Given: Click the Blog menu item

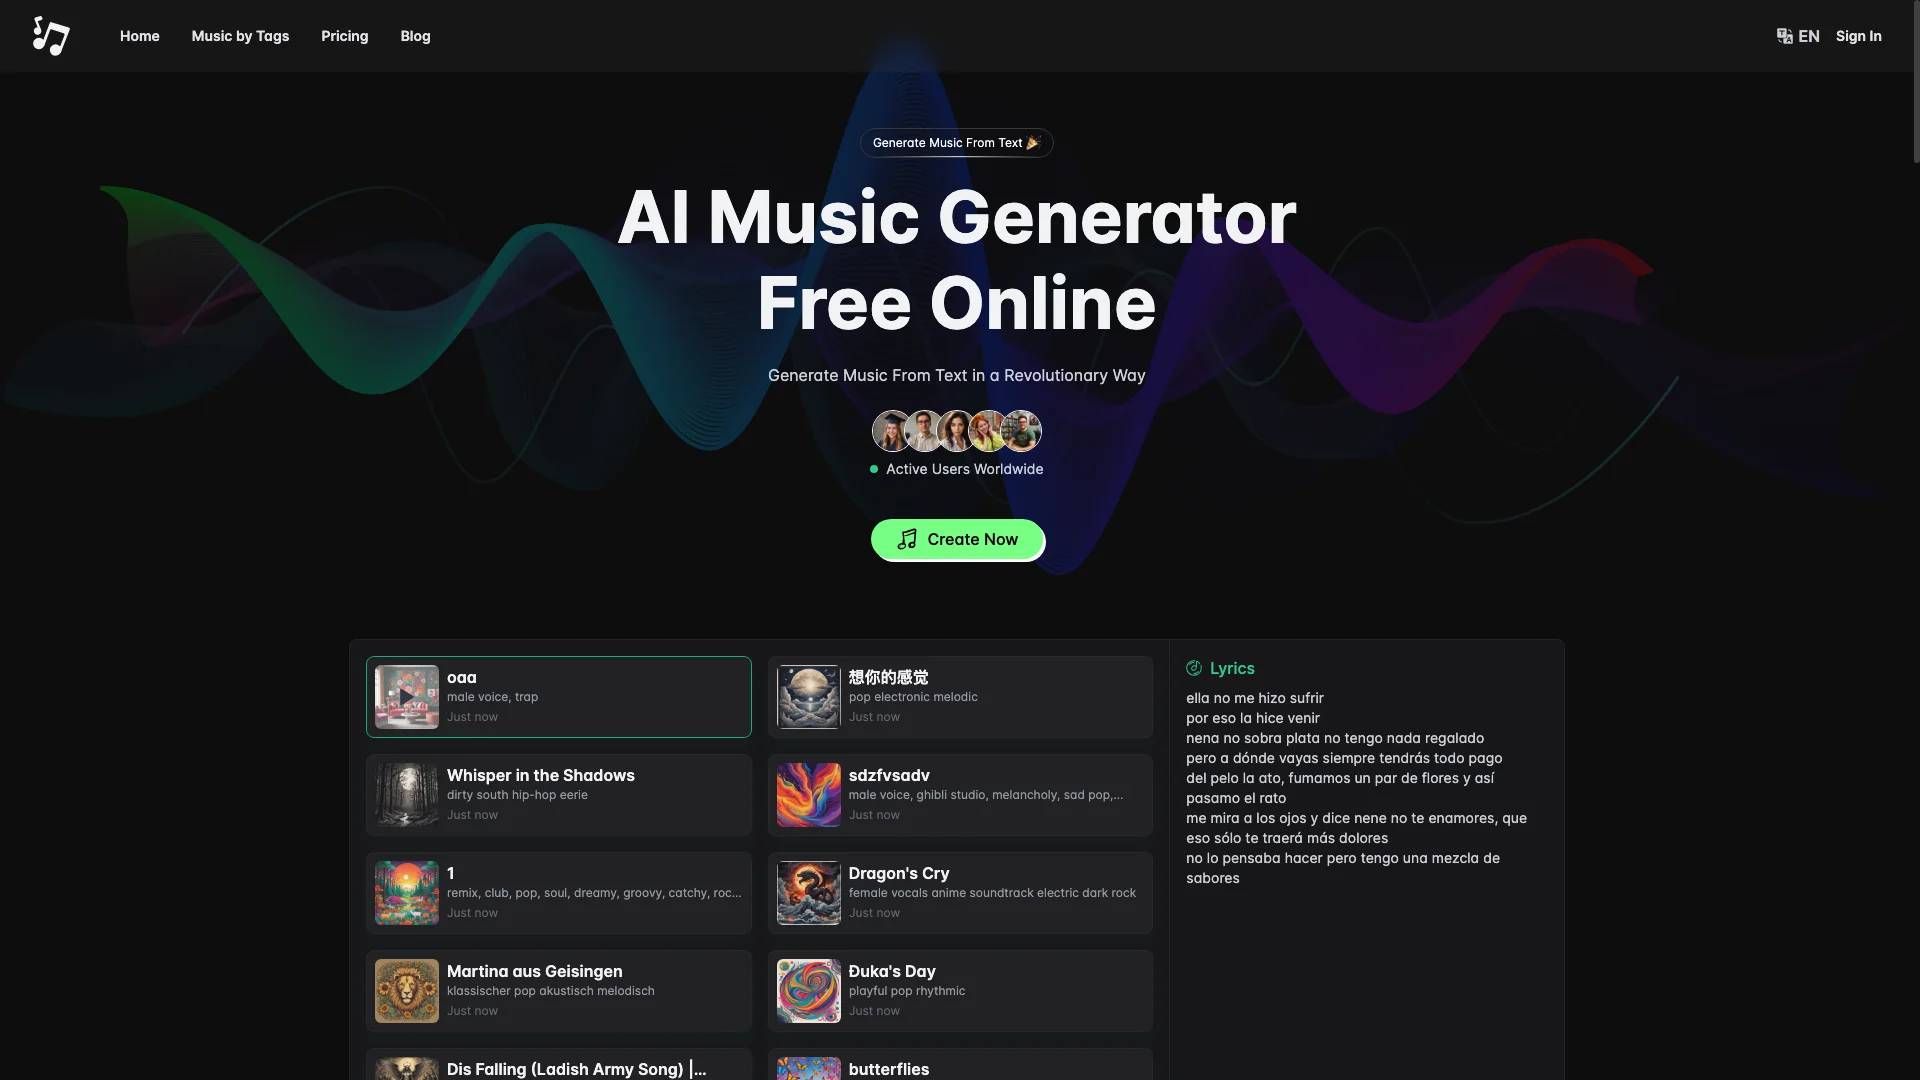Looking at the screenshot, I should (x=415, y=36).
